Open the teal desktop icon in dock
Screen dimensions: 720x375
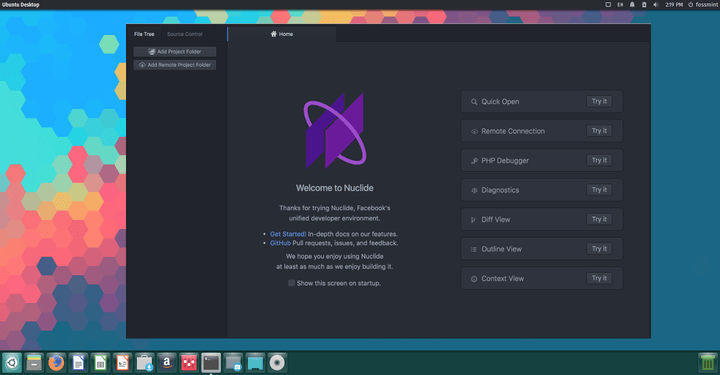[255, 363]
